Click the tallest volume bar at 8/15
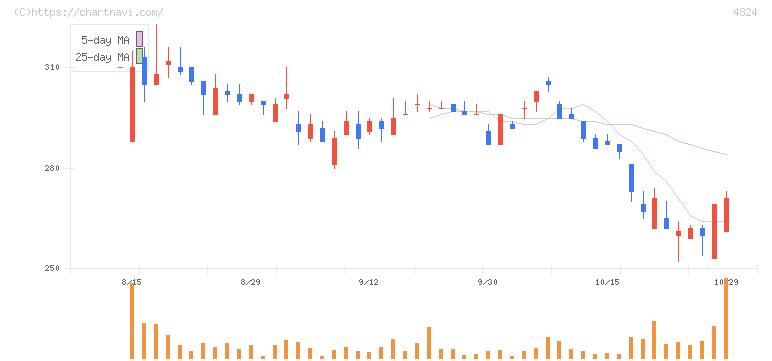Viewport: 772px width, 361px height. pyautogui.click(x=132, y=321)
